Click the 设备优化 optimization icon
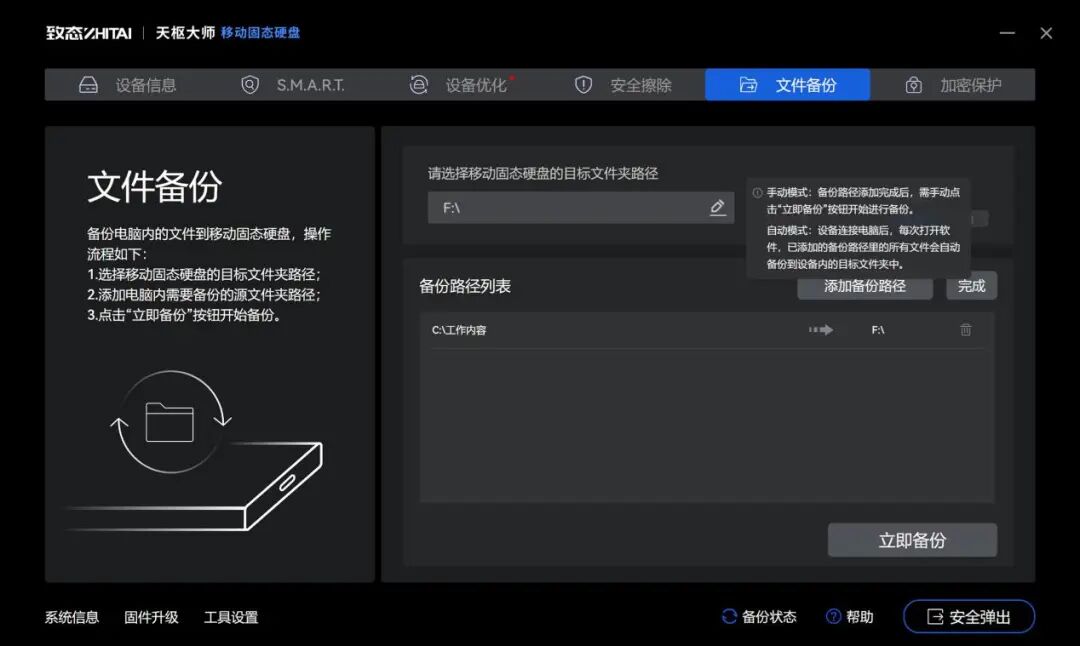 coord(420,85)
